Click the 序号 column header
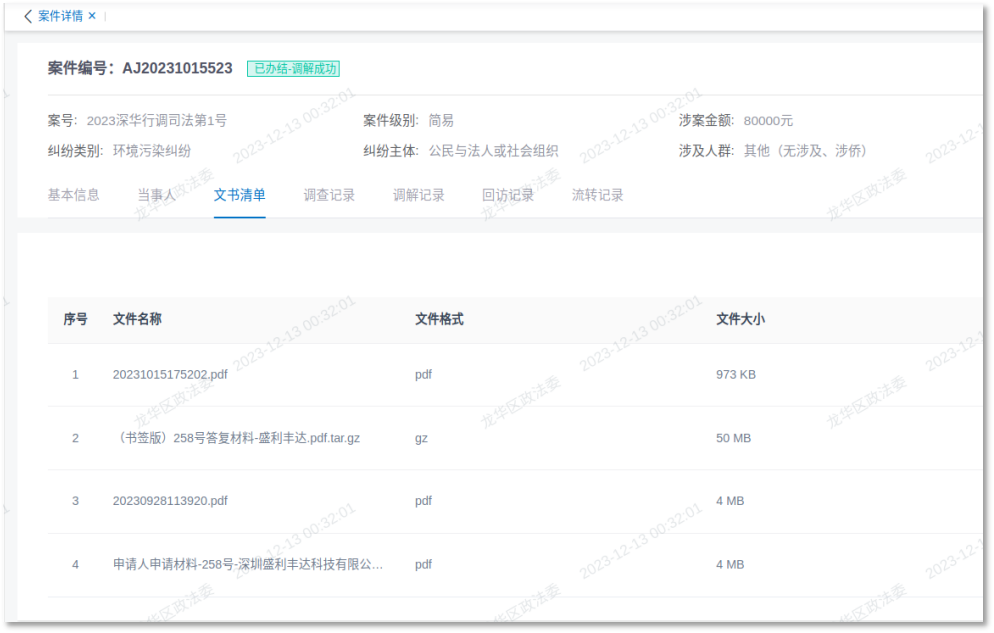Viewport: 994px width, 633px height. click(x=75, y=319)
